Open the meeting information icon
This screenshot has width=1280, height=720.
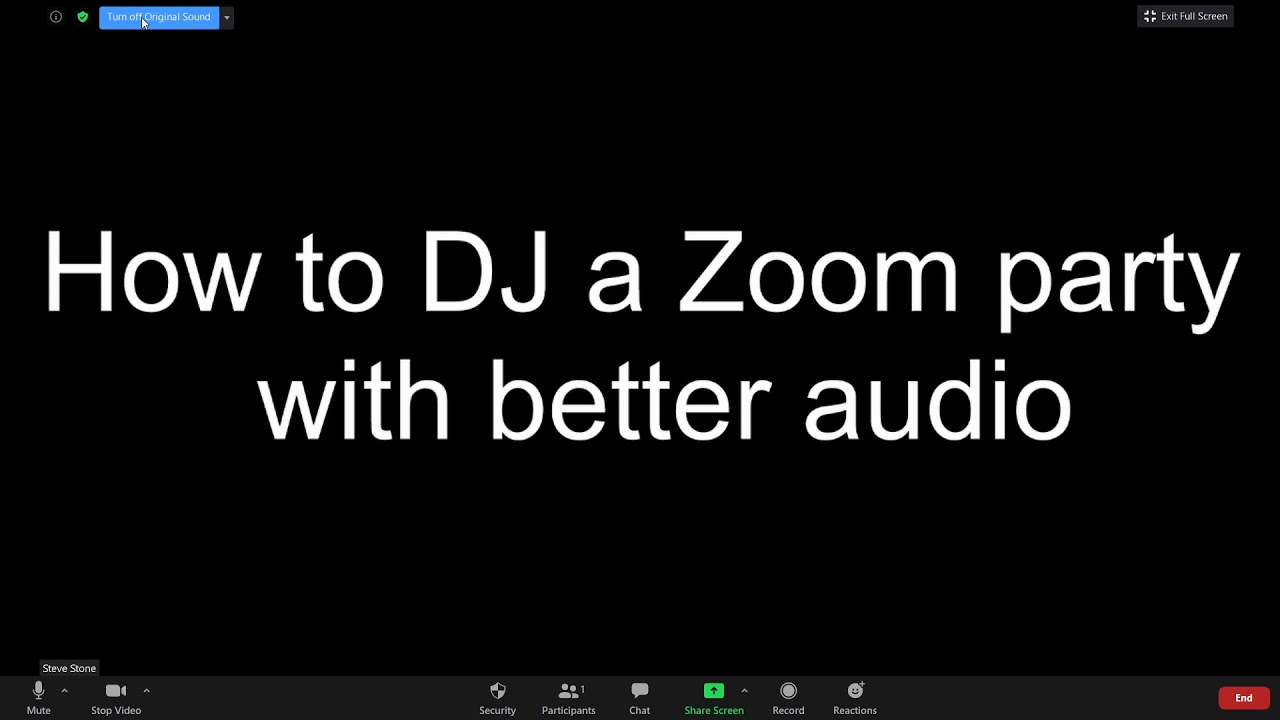click(x=56, y=17)
